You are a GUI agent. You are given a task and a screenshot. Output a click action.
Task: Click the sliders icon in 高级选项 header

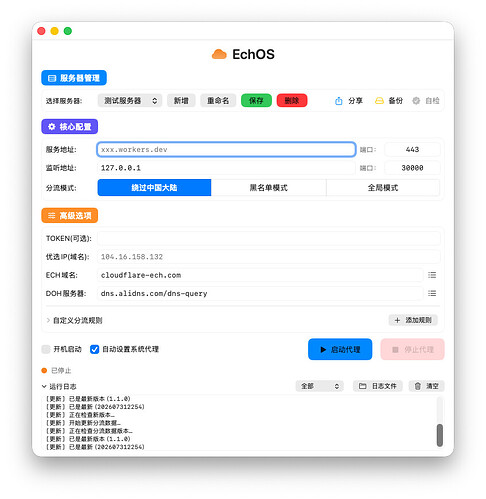(52, 216)
